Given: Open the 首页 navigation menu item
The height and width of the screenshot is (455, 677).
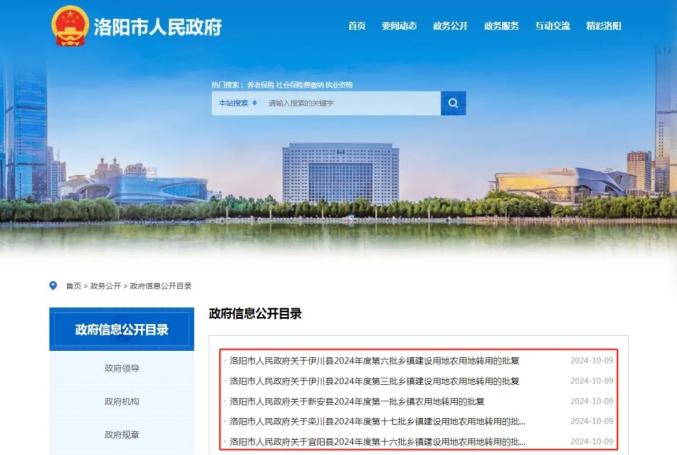Looking at the screenshot, I should point(357,26).
